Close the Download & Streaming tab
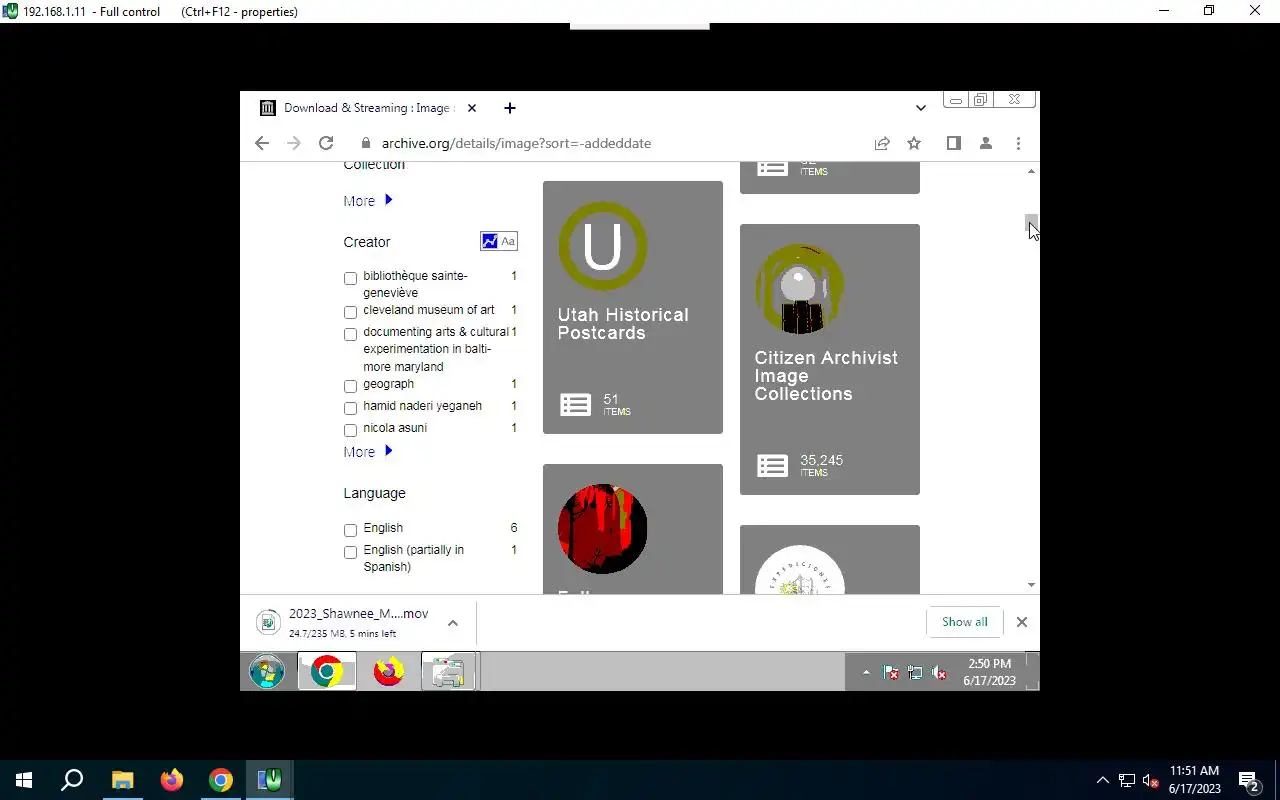 [x=472, y=108]
